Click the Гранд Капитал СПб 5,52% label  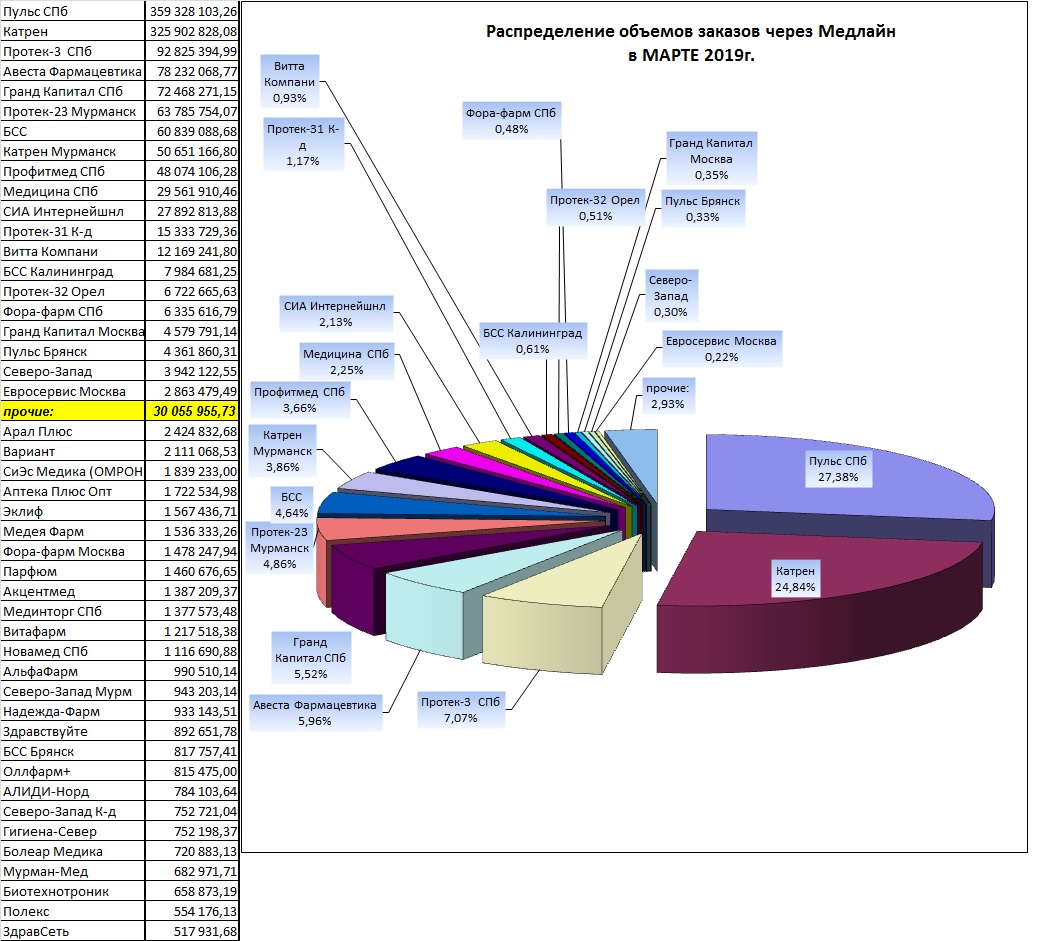point(311,657)
